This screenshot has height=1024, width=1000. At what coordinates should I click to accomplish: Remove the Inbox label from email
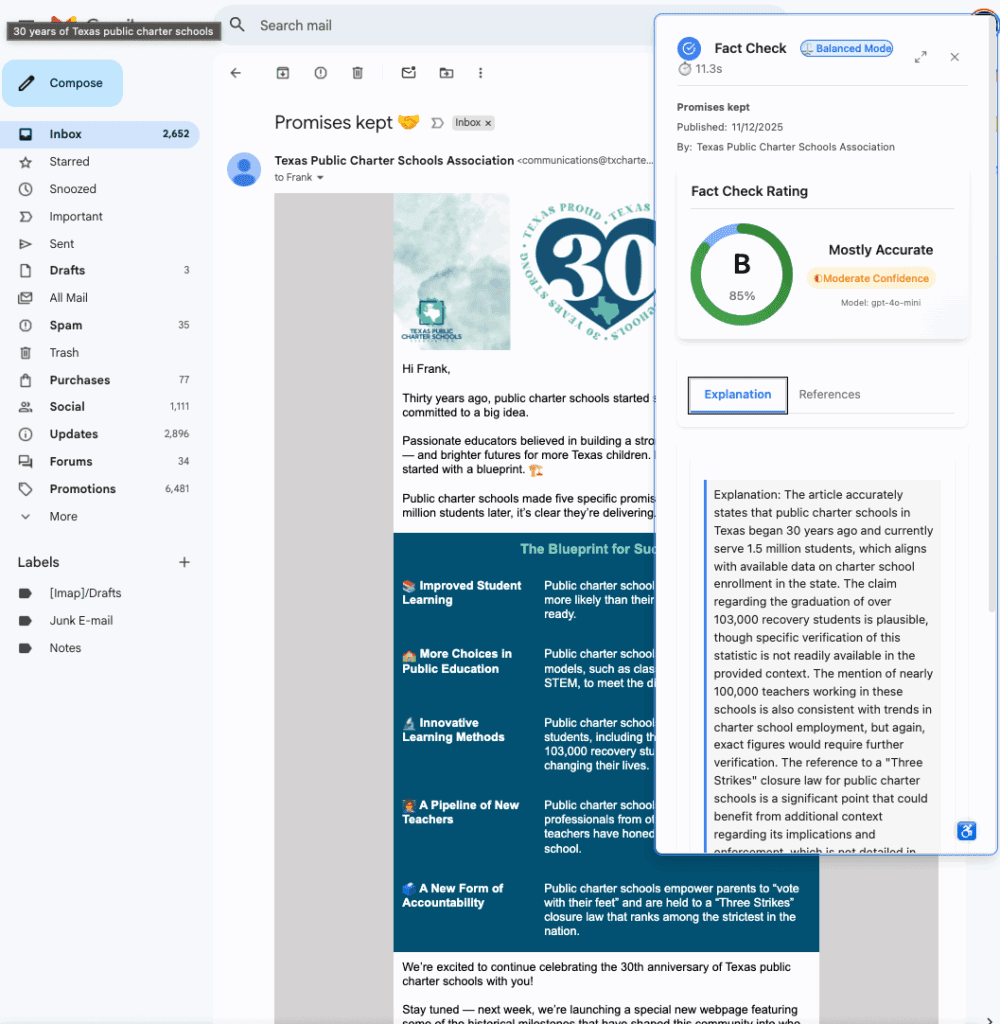click(489, 123)
